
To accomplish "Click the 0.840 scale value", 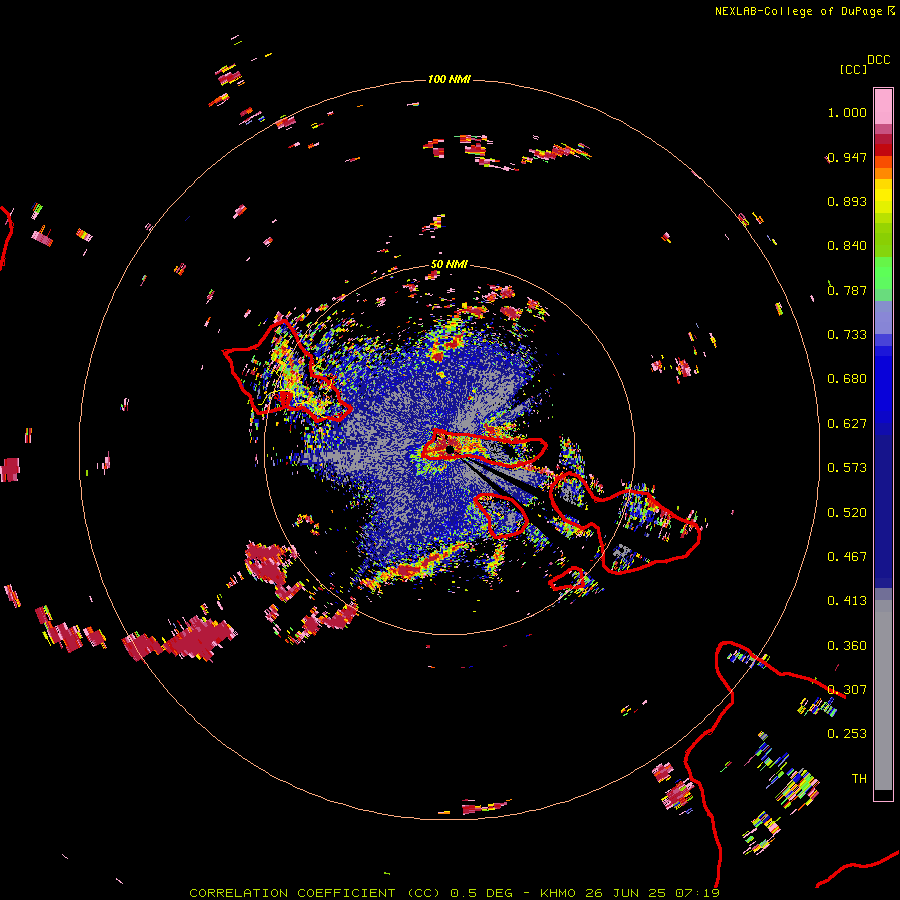I will pos(847,246).
